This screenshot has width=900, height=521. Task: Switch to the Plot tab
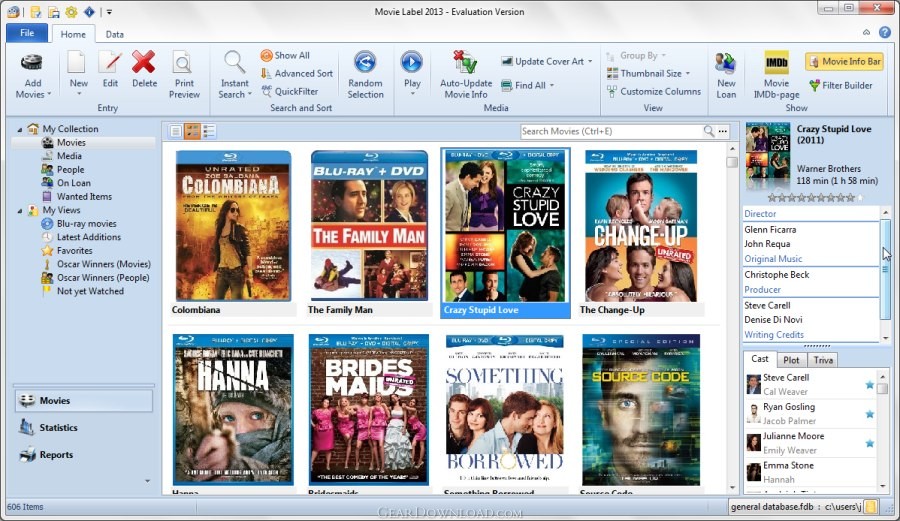pos(791,360)
